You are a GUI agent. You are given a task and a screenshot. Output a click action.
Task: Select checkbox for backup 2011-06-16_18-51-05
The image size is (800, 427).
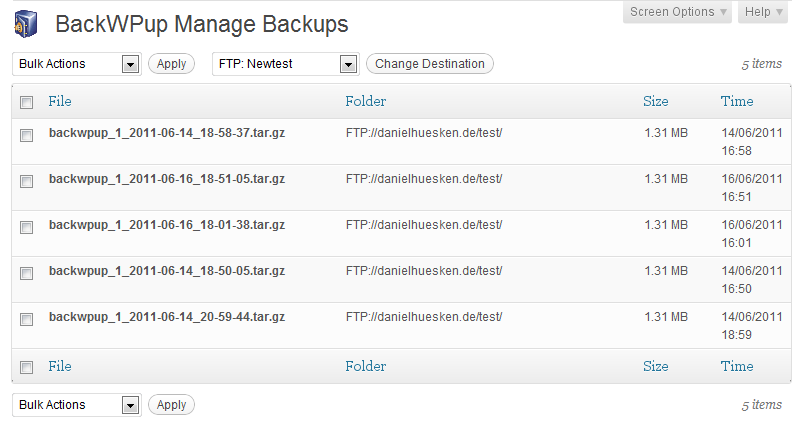[x=27, y=181]
